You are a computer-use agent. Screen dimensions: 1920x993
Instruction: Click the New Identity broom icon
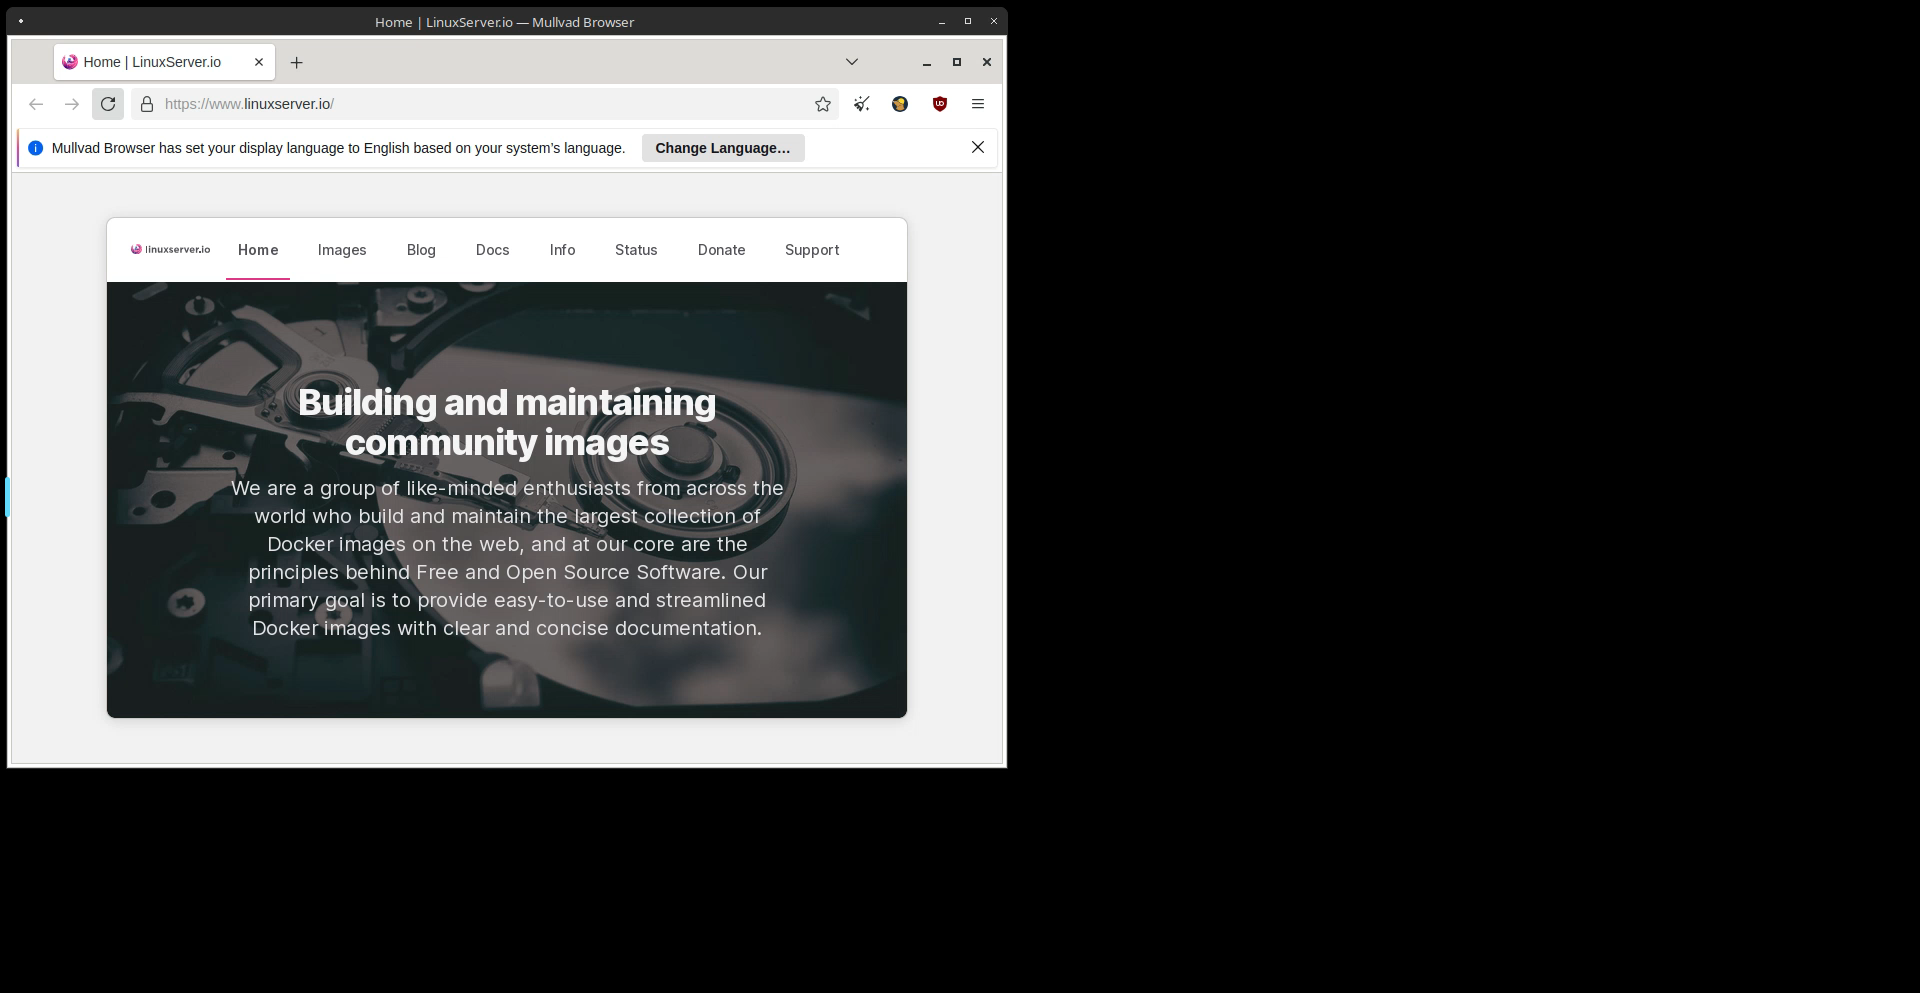861,104
